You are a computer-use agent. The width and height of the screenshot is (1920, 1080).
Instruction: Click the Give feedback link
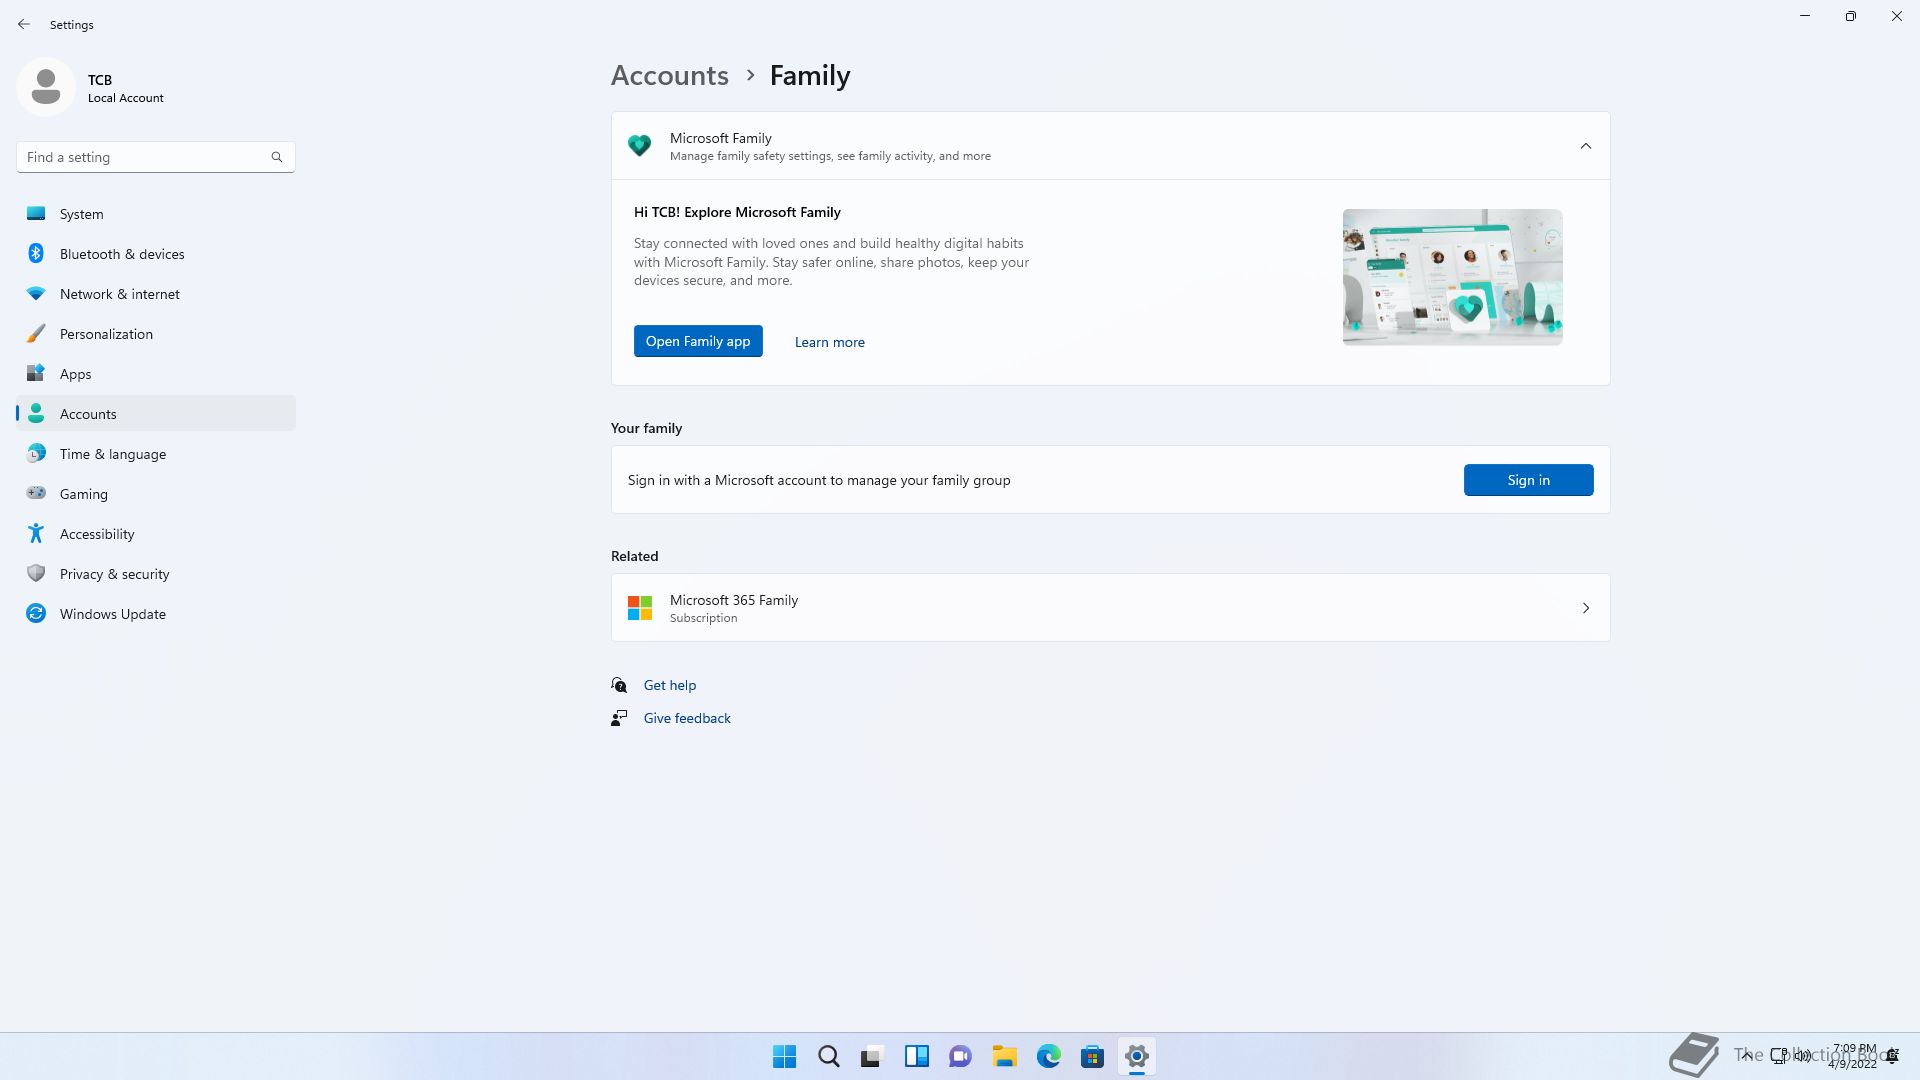(x=687, y=718)
